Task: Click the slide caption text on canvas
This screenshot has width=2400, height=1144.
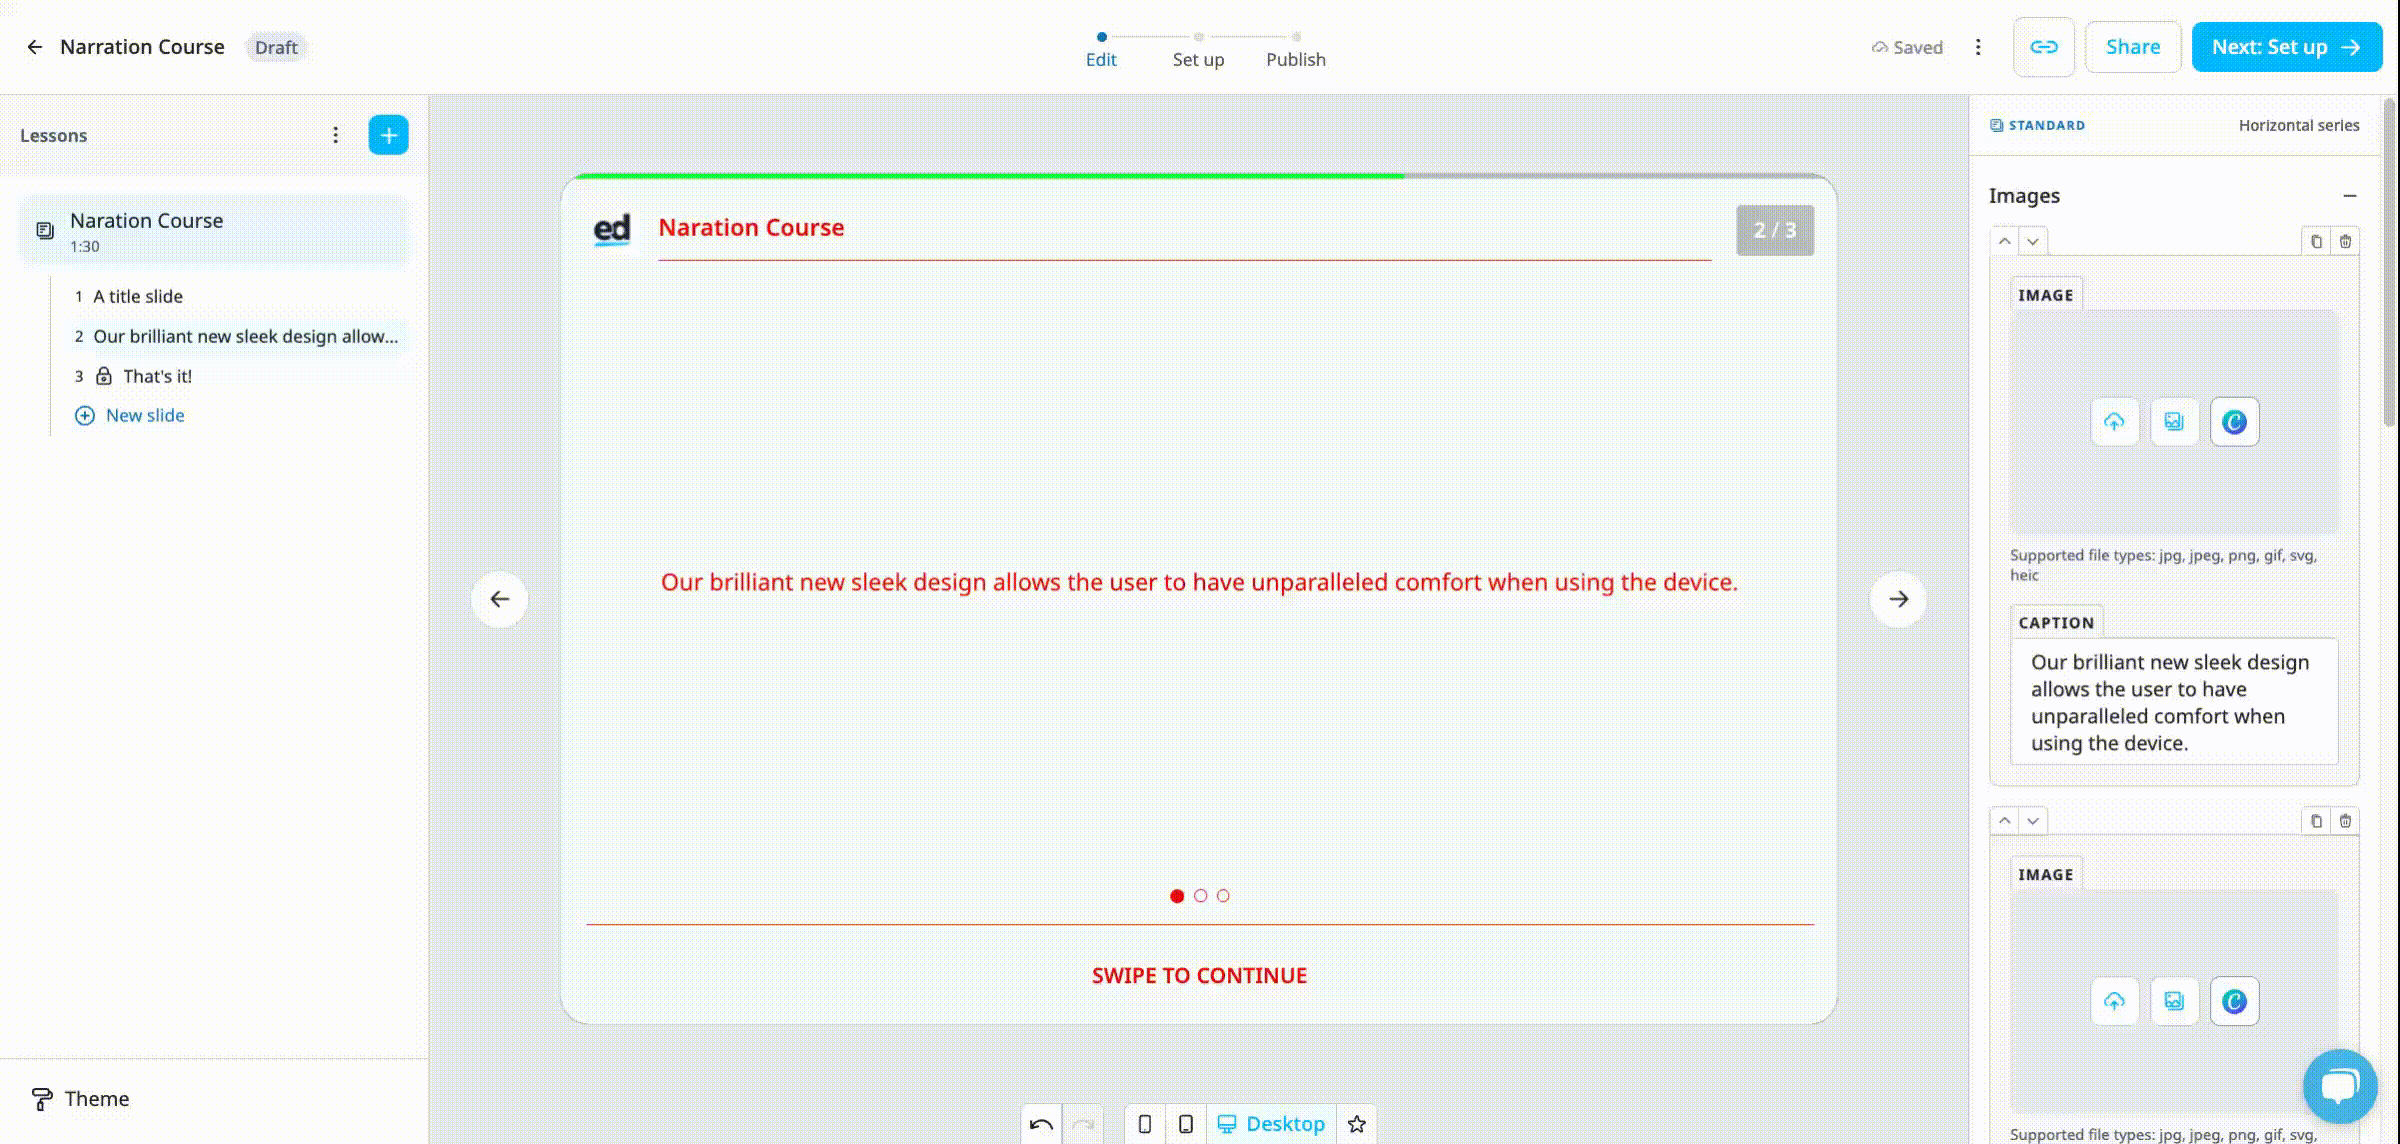Action: [x=1199, y=582]
